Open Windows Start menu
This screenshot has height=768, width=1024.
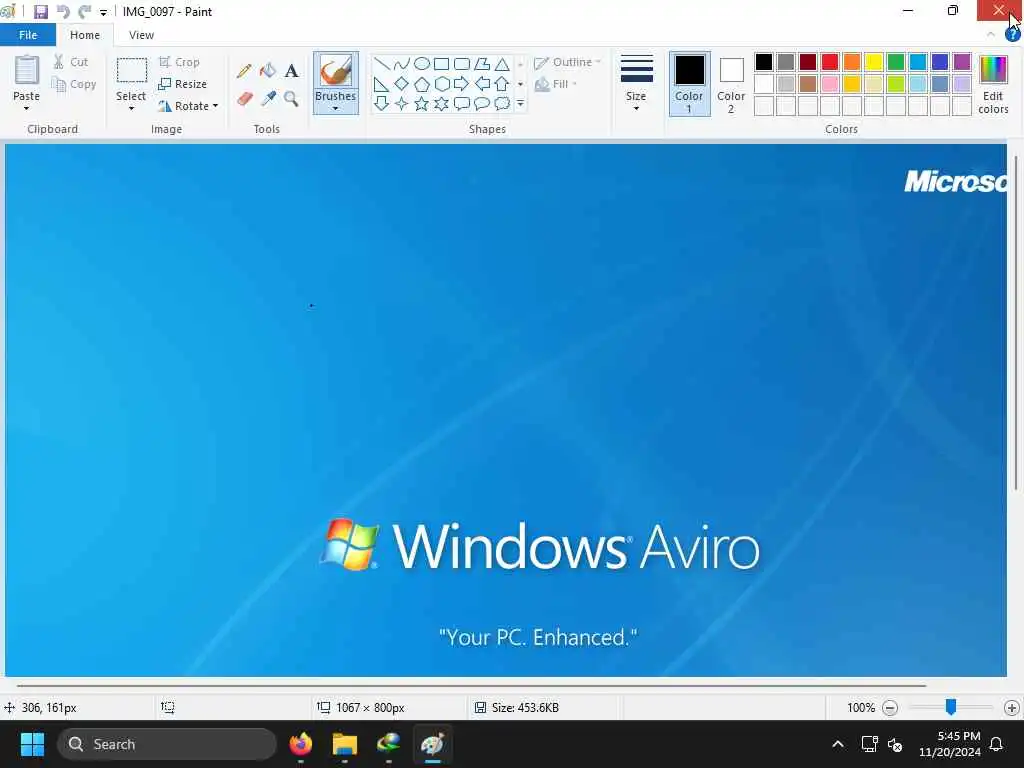click(32, 744)
